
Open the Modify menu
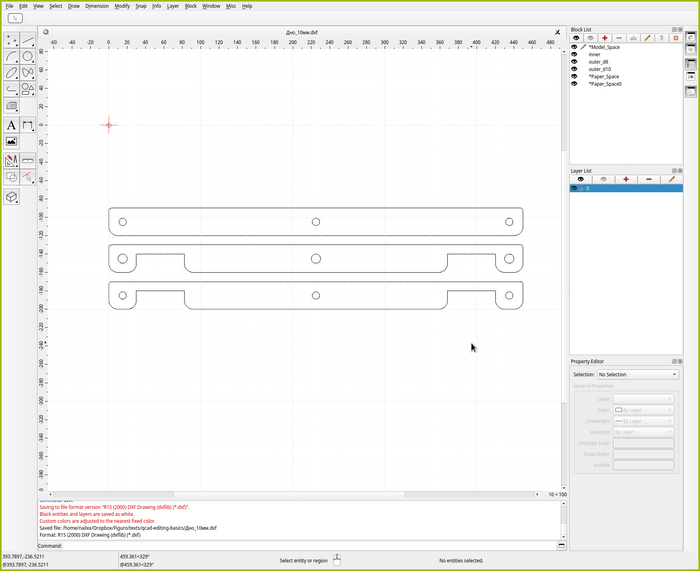pyautogui.click(x=122, y=6)
